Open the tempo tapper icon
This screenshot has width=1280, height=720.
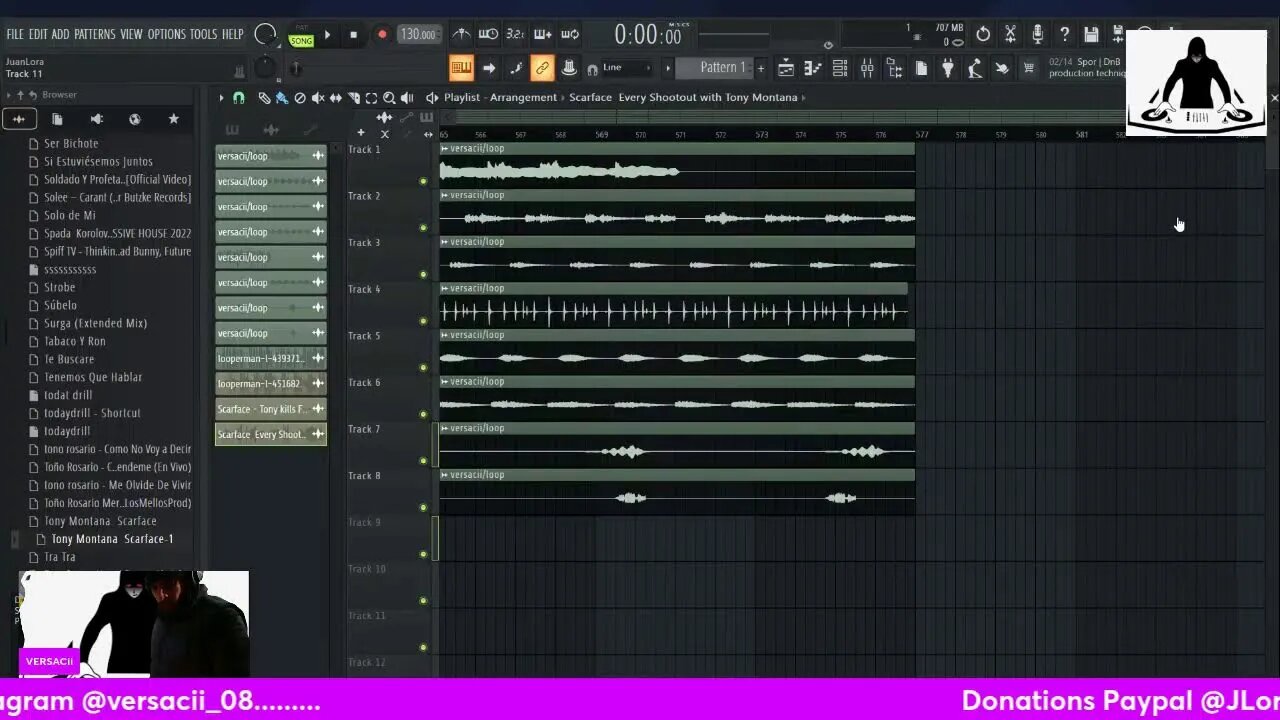click(x=975, y=68)
